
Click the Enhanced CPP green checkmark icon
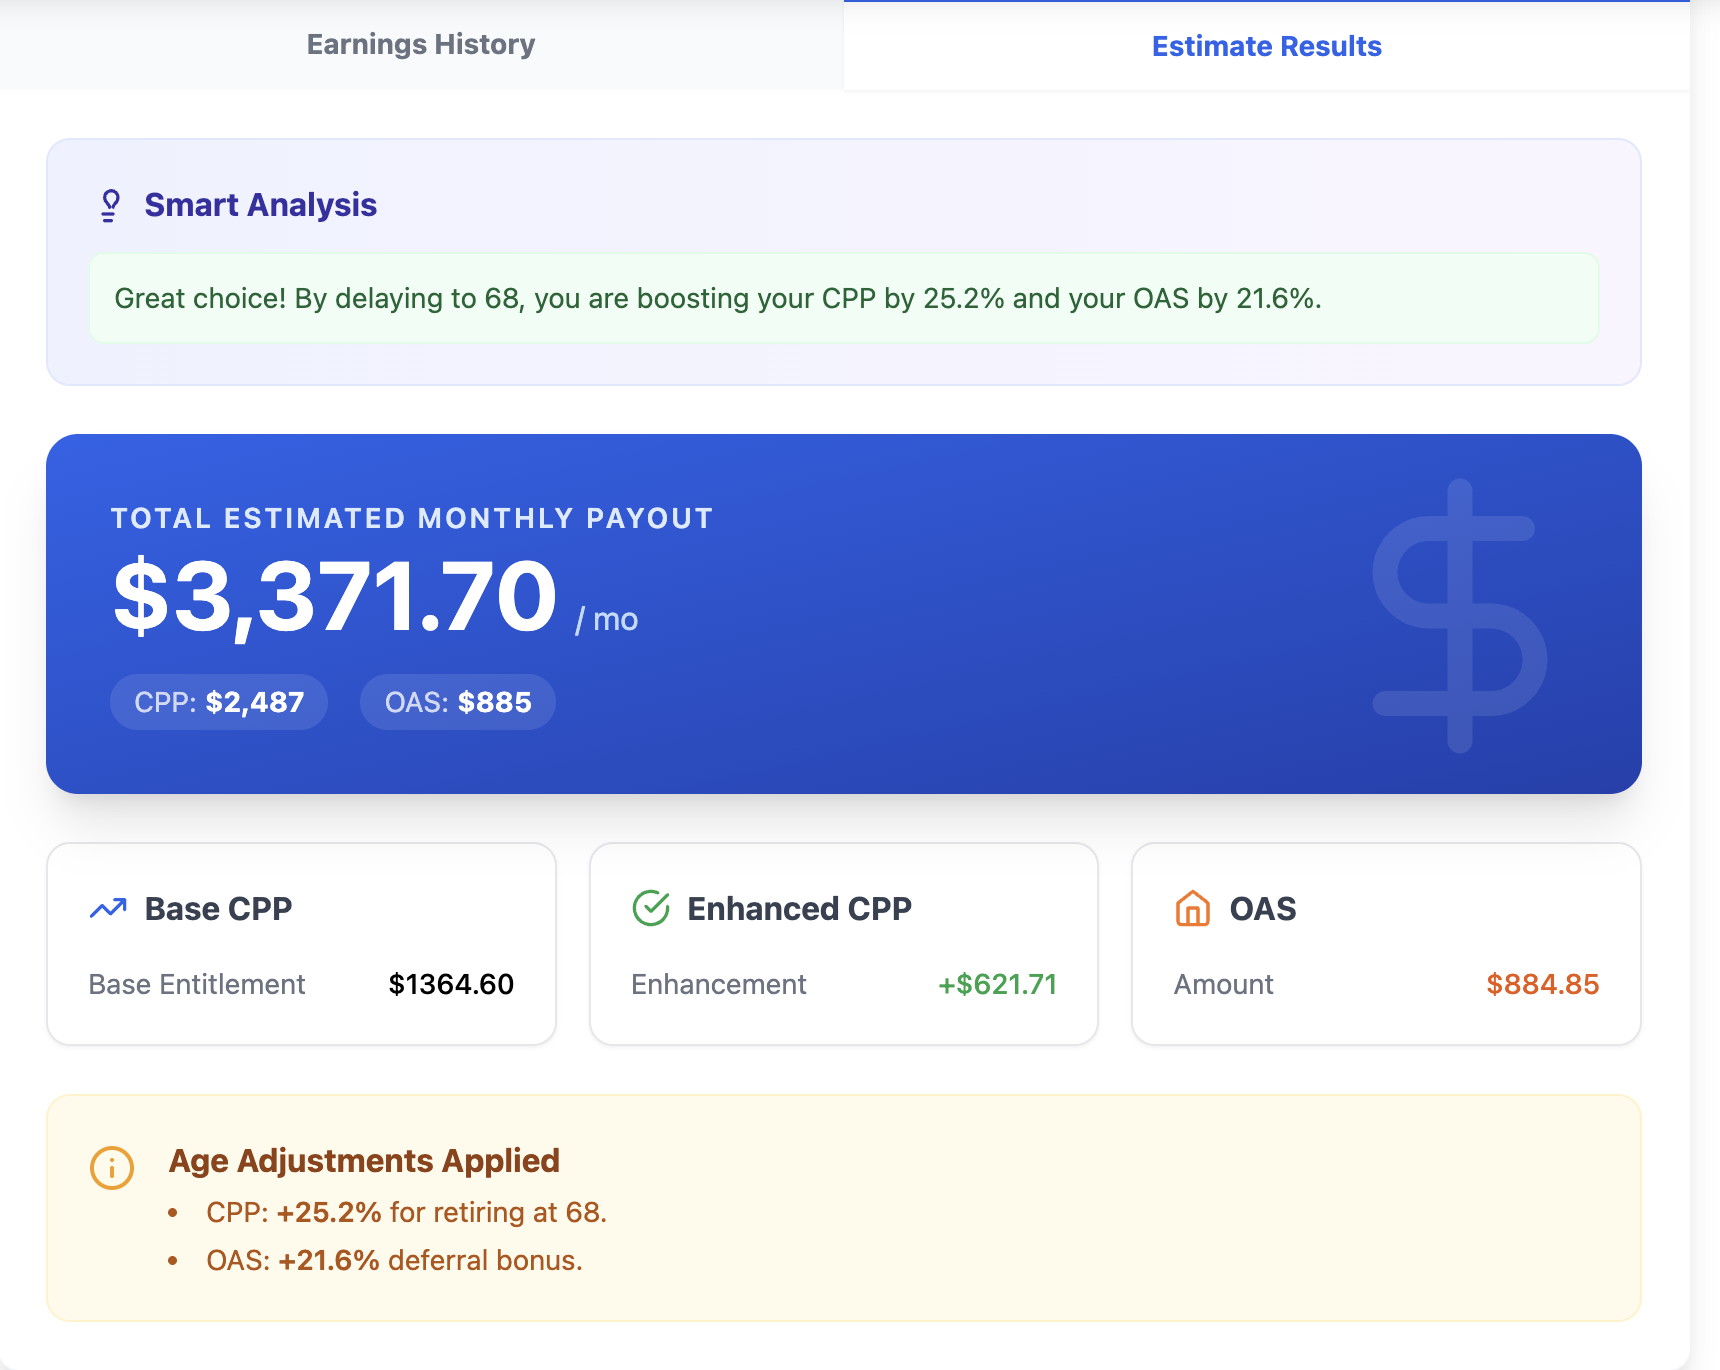point(649,908)
